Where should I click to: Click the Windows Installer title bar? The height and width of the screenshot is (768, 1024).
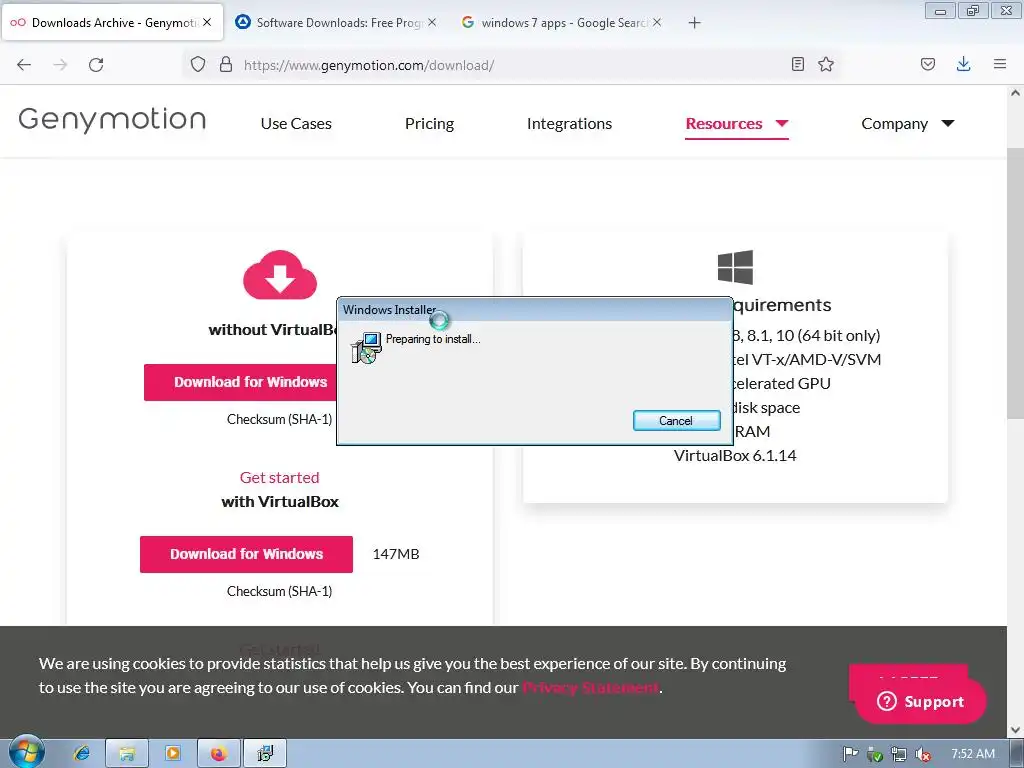point(534,310)
